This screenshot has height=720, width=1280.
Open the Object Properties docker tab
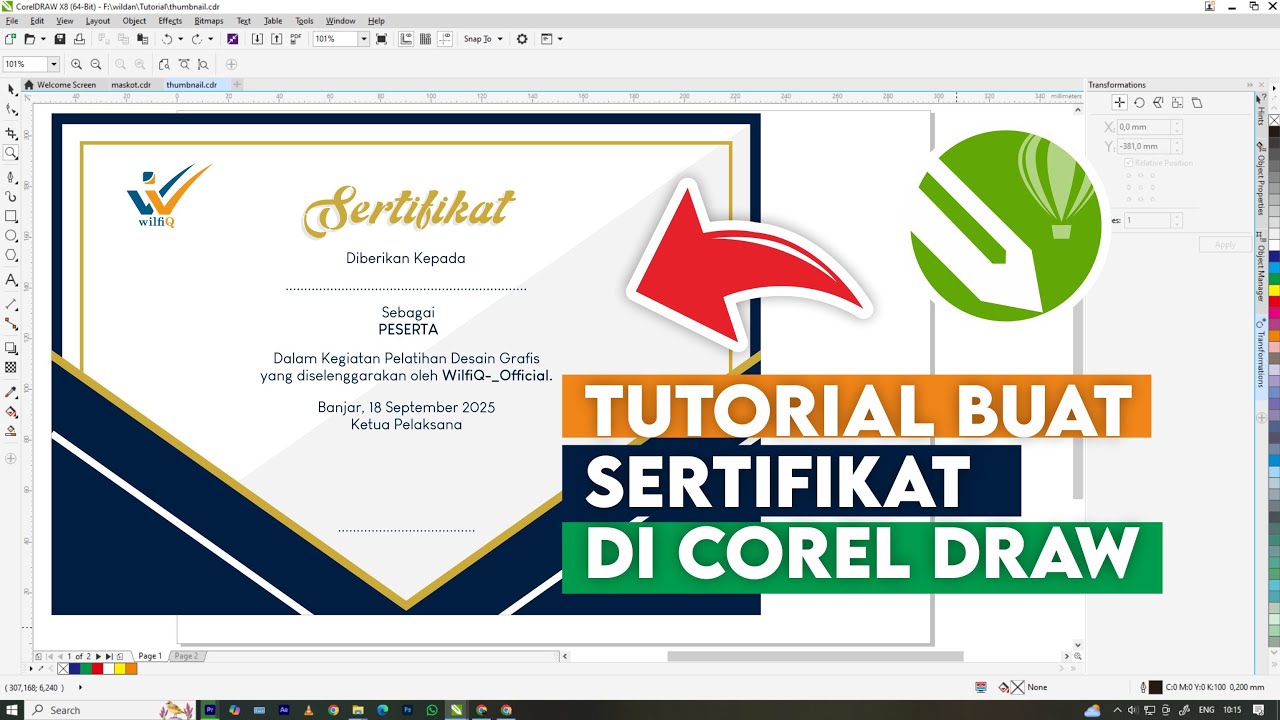1261,180
